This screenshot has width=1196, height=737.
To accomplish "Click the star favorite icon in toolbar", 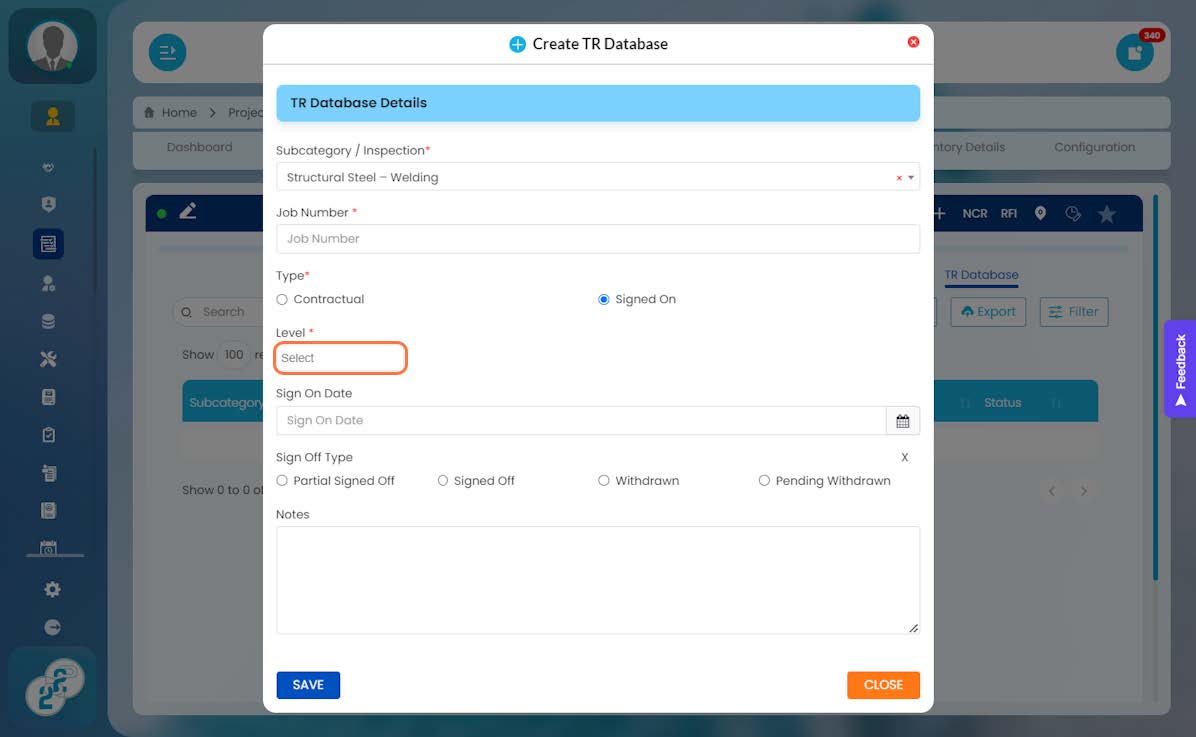I will (x=1106, y=214).
